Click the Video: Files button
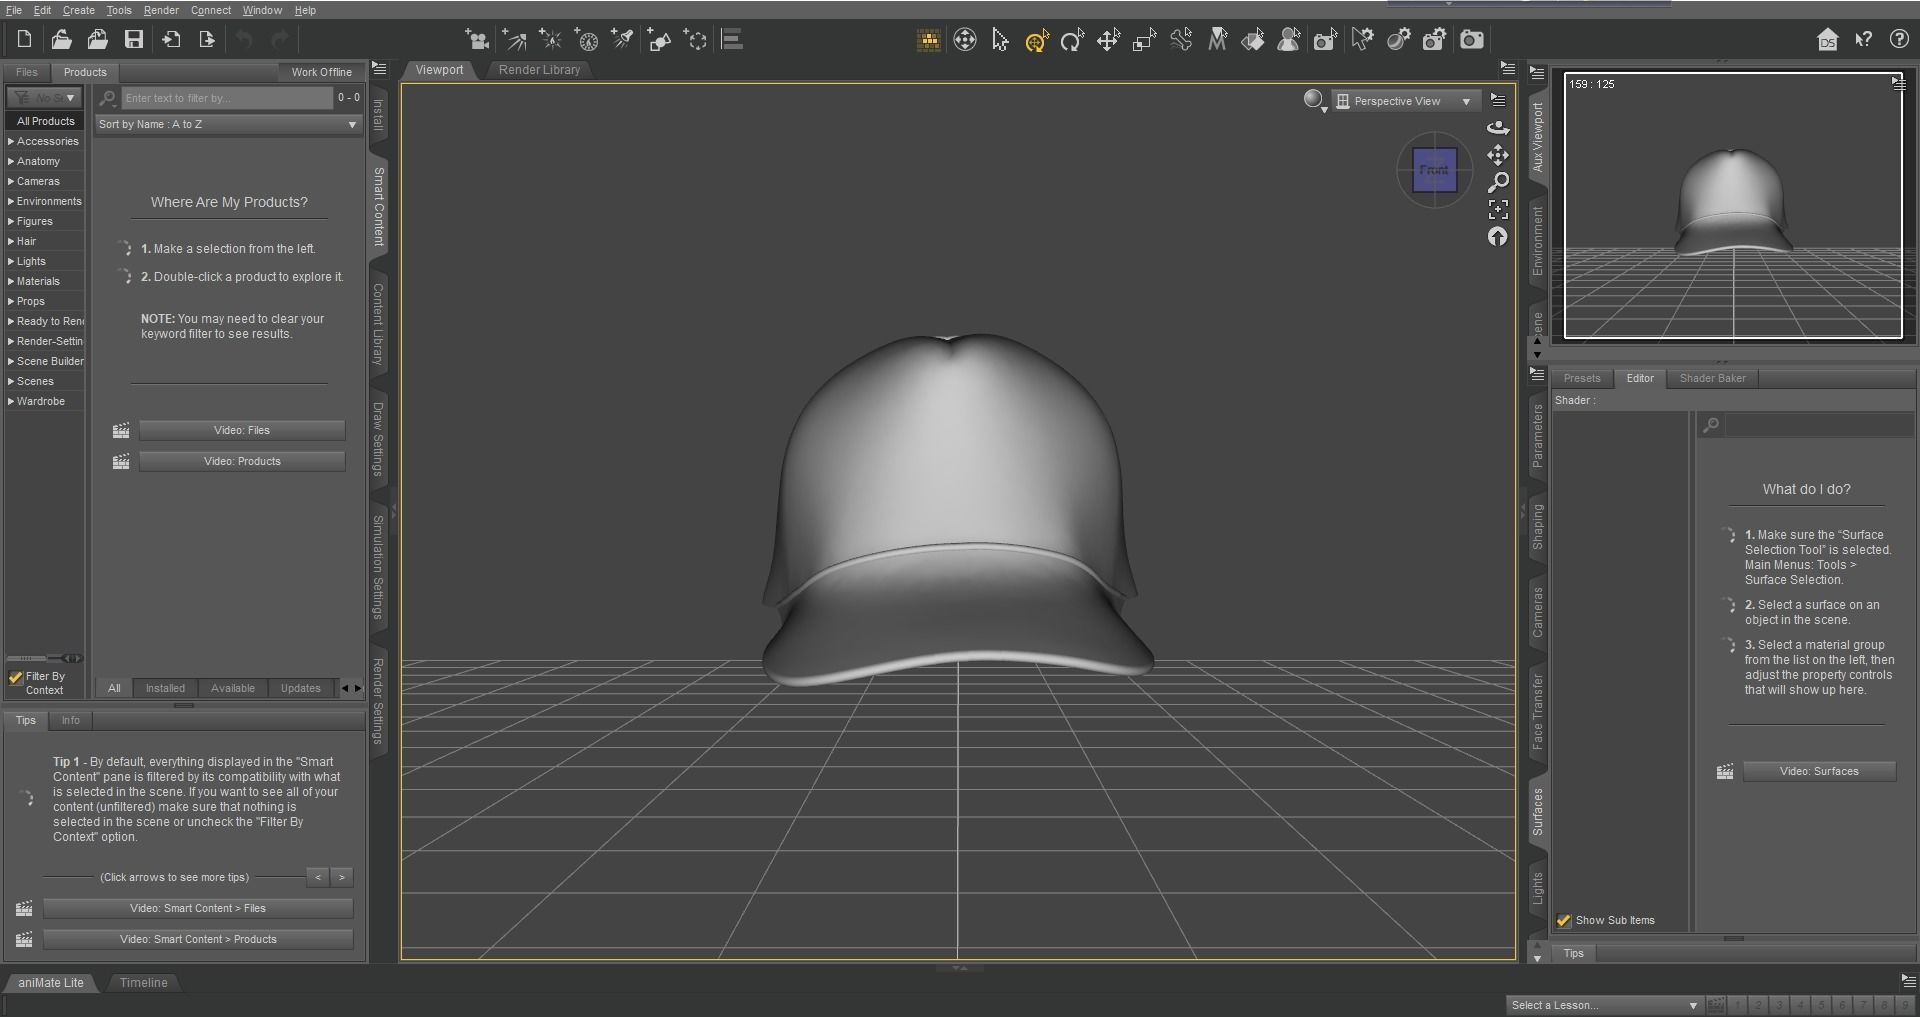This screenshot has height=1017, width=1920. [x=242, y=430]
